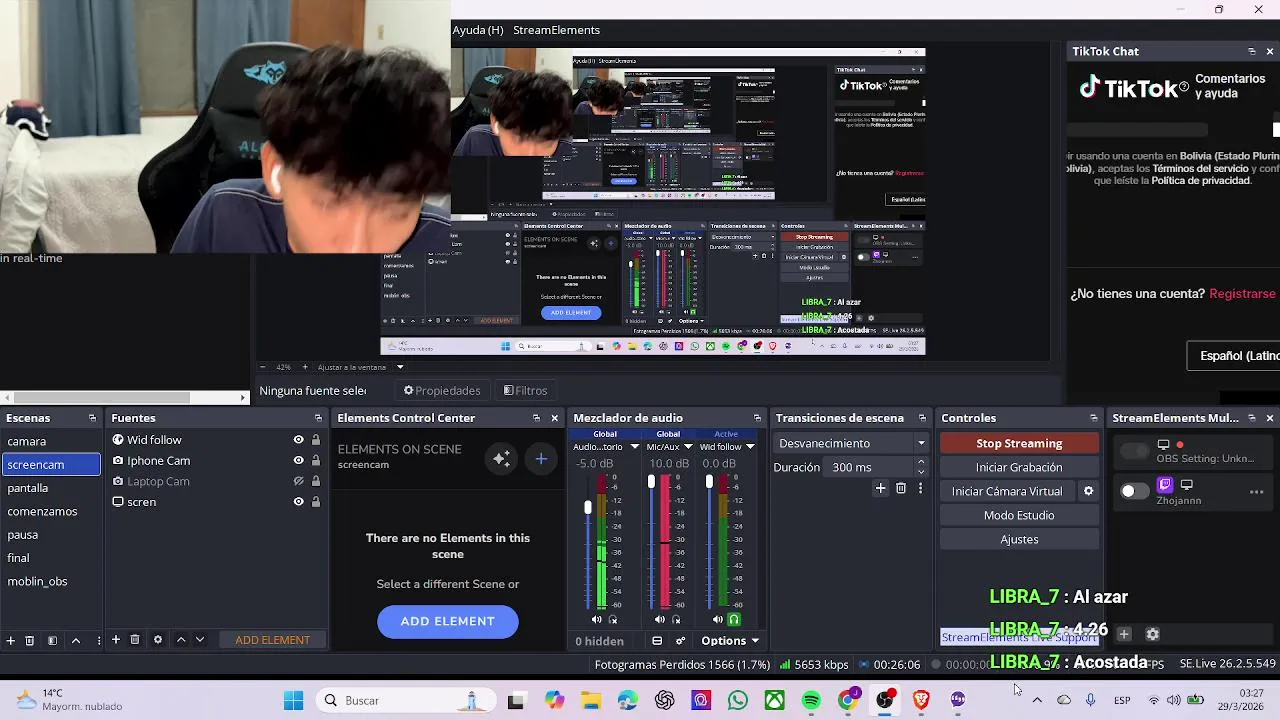Click the Audio escritorio volume slider

pyautogui.click(x=588, y=540)
